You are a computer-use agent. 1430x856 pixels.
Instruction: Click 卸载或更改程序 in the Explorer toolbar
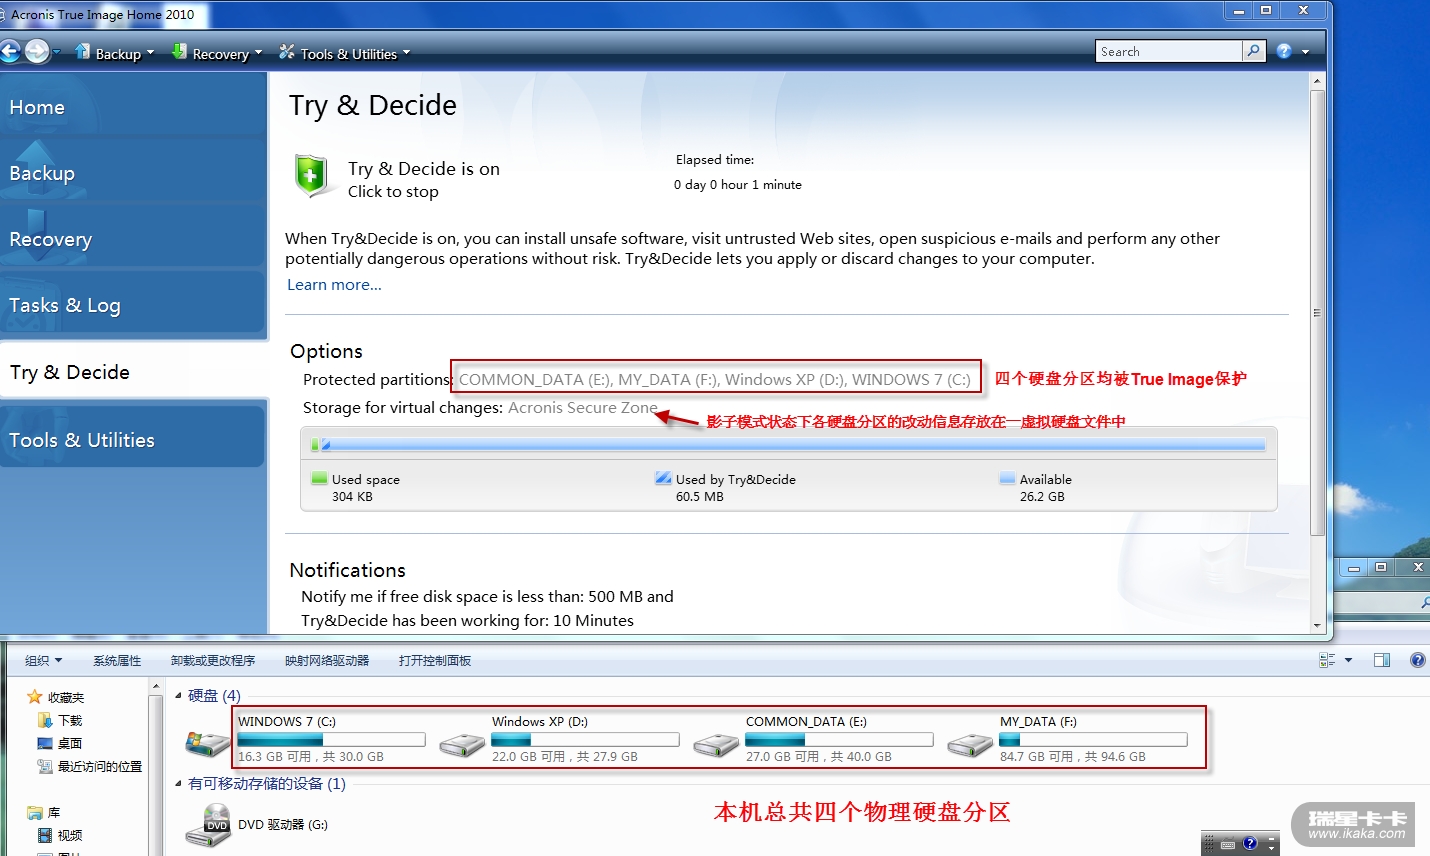tap(213, 660)
